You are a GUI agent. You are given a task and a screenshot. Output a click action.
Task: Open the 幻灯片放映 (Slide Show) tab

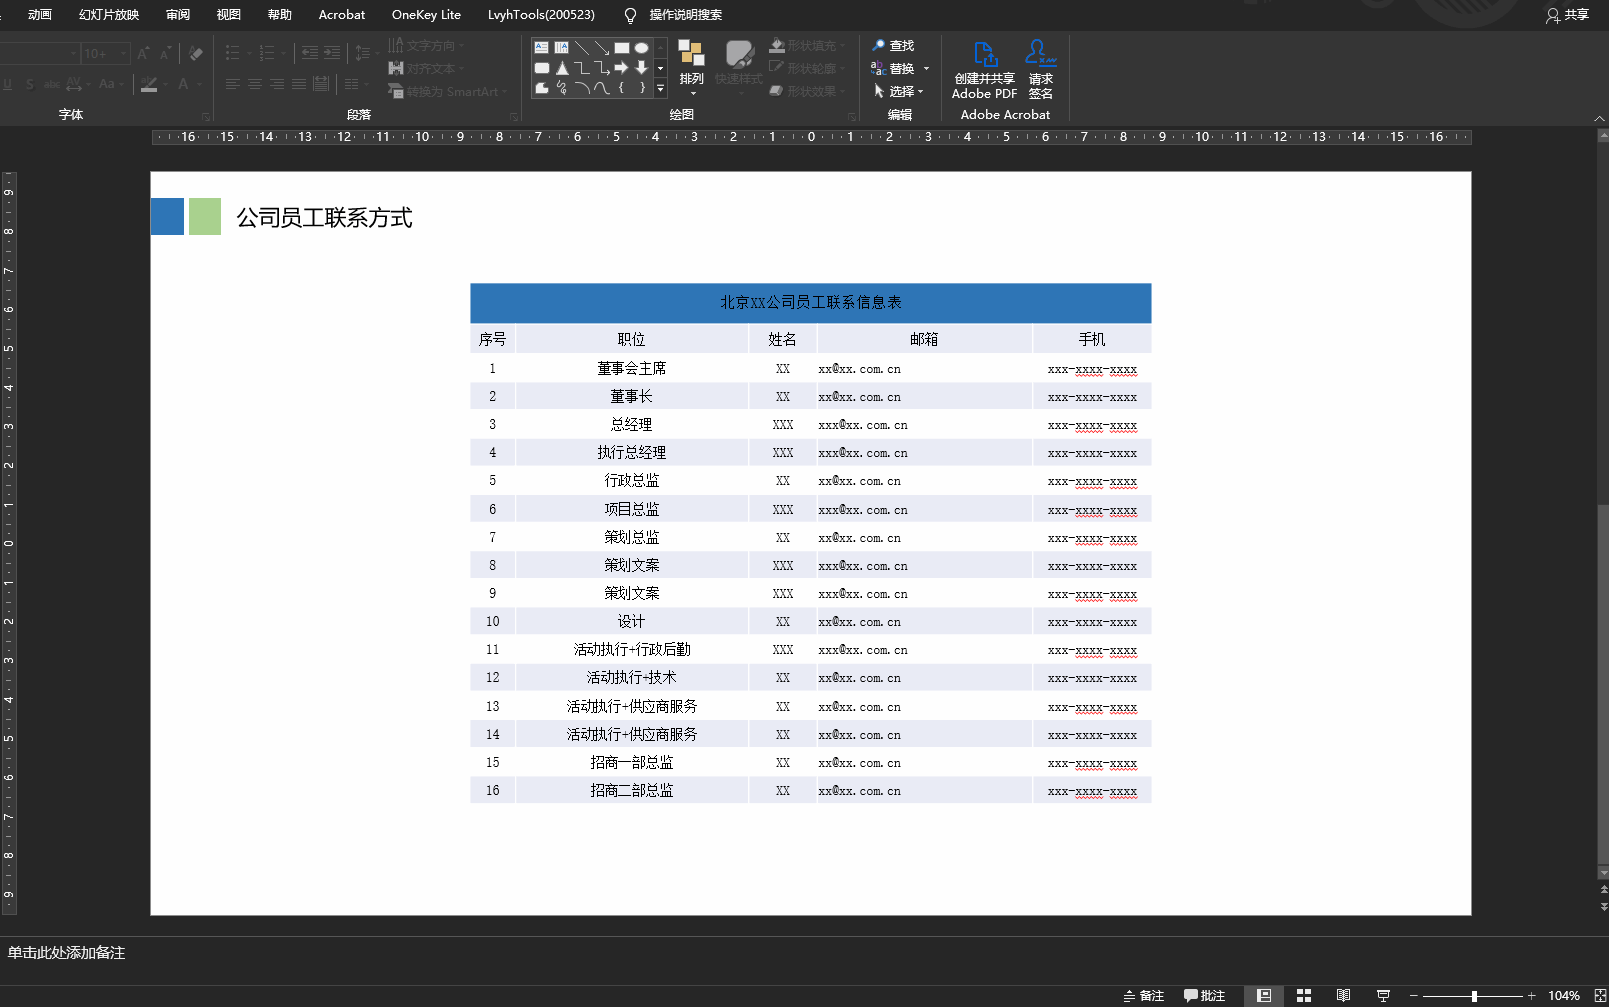click(109, 14)
